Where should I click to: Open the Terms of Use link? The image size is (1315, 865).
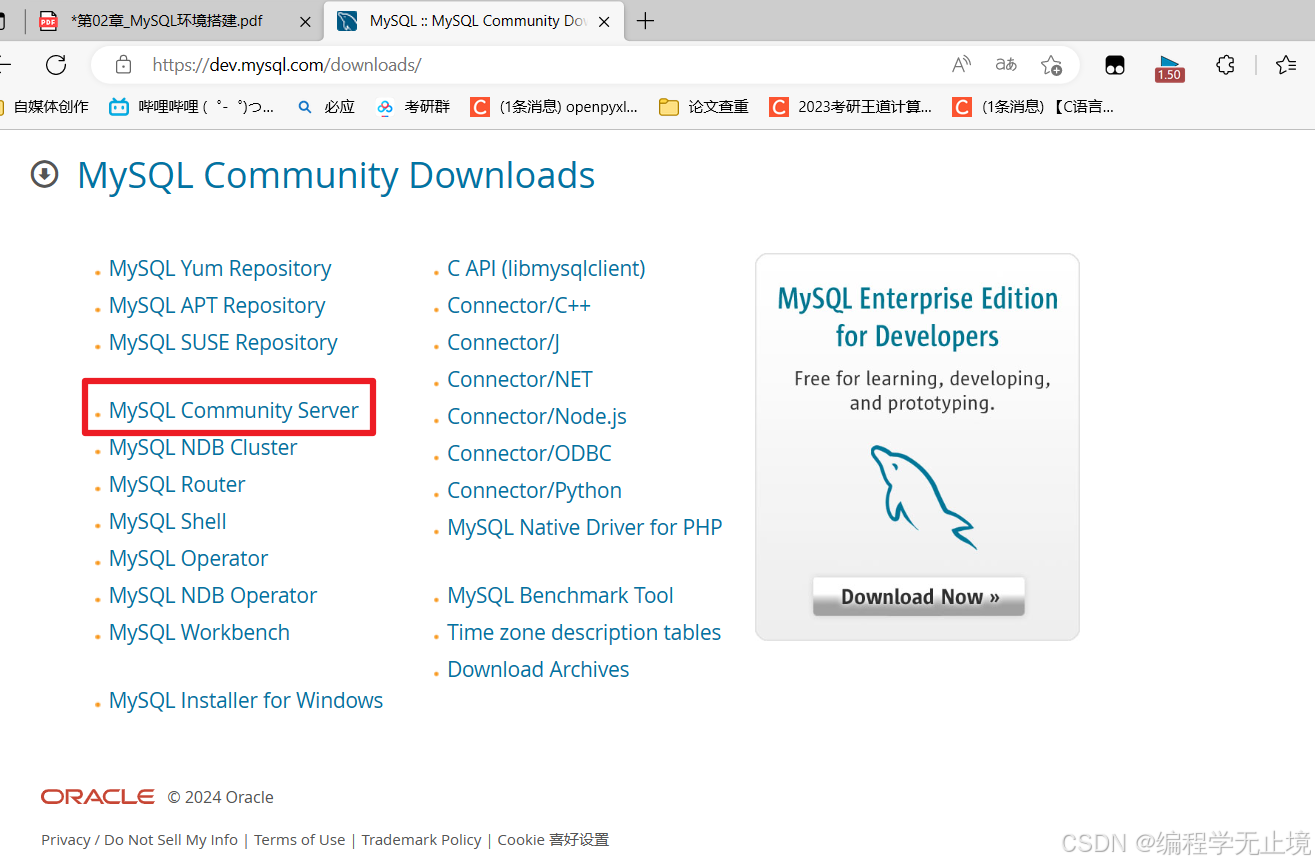300,840
